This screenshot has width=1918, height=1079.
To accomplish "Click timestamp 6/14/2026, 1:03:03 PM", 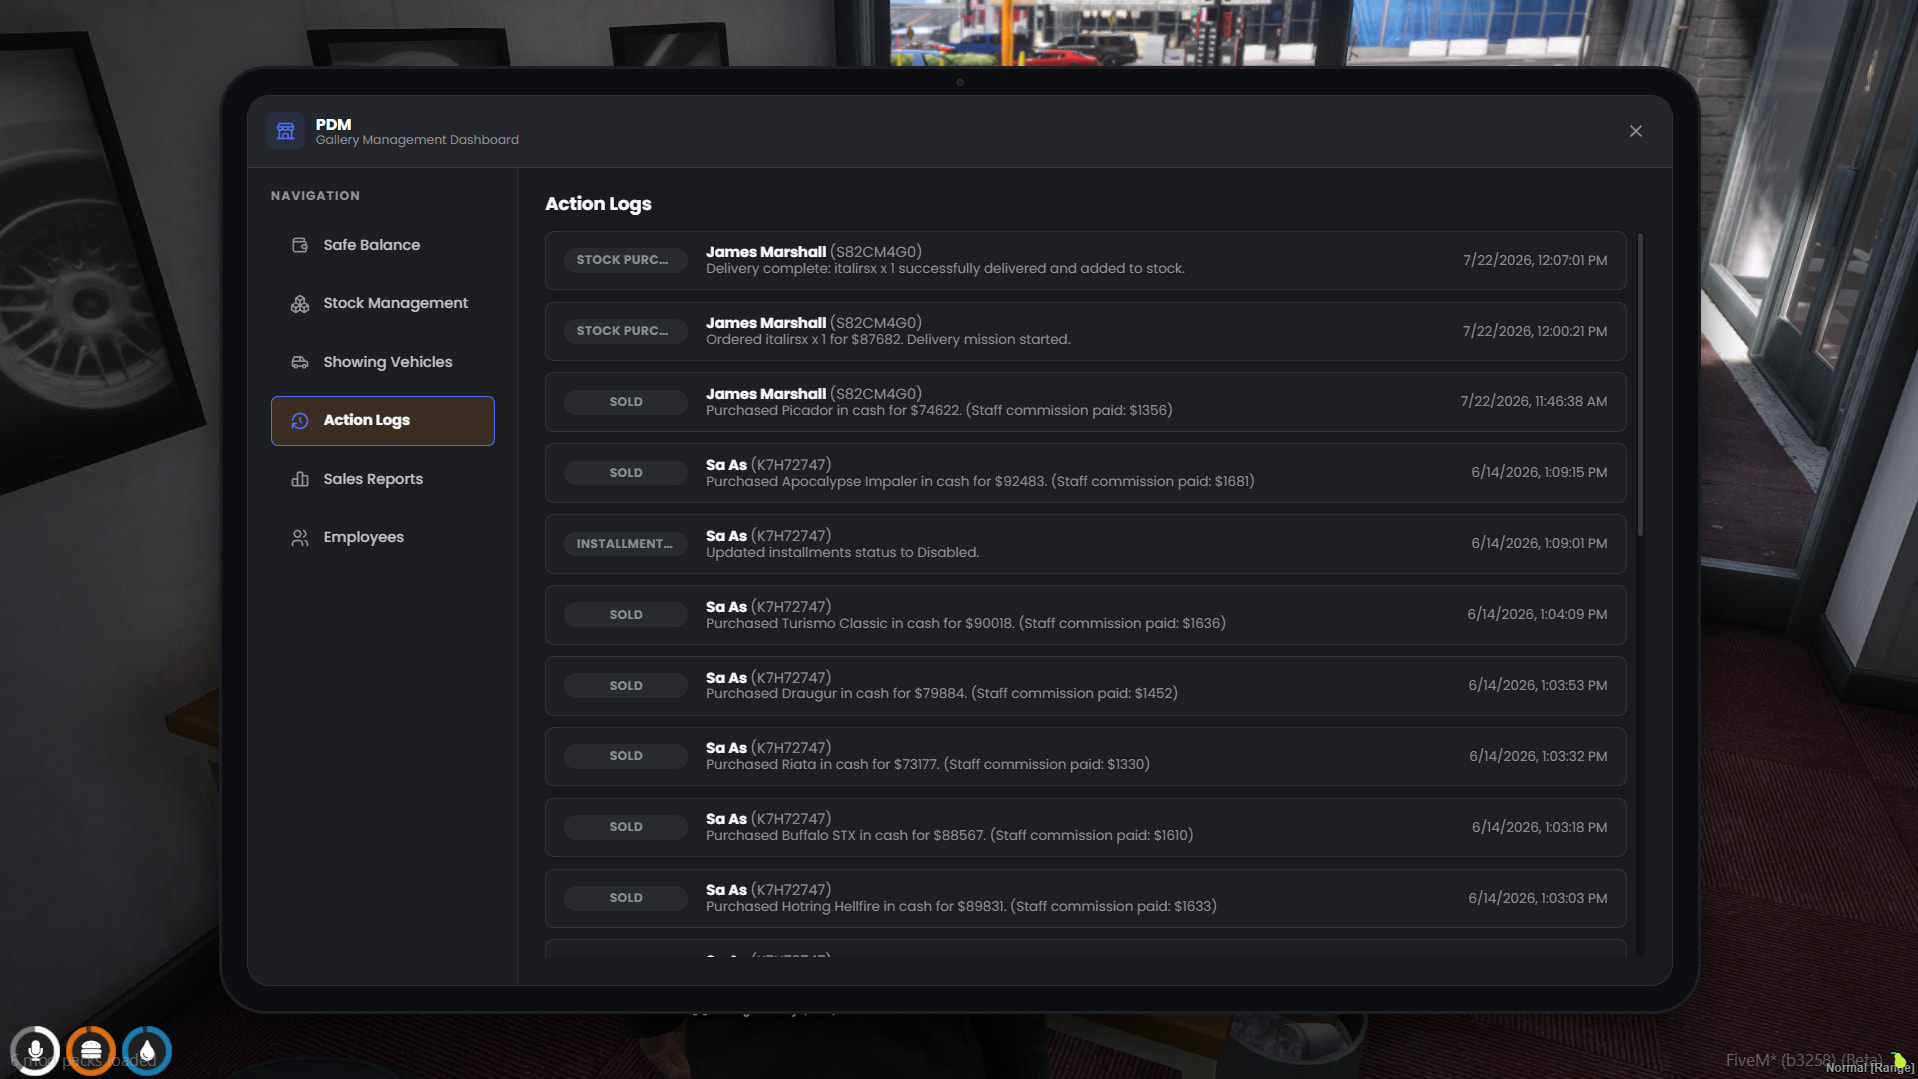I will pyautogui.click(x=1538, y=899).
